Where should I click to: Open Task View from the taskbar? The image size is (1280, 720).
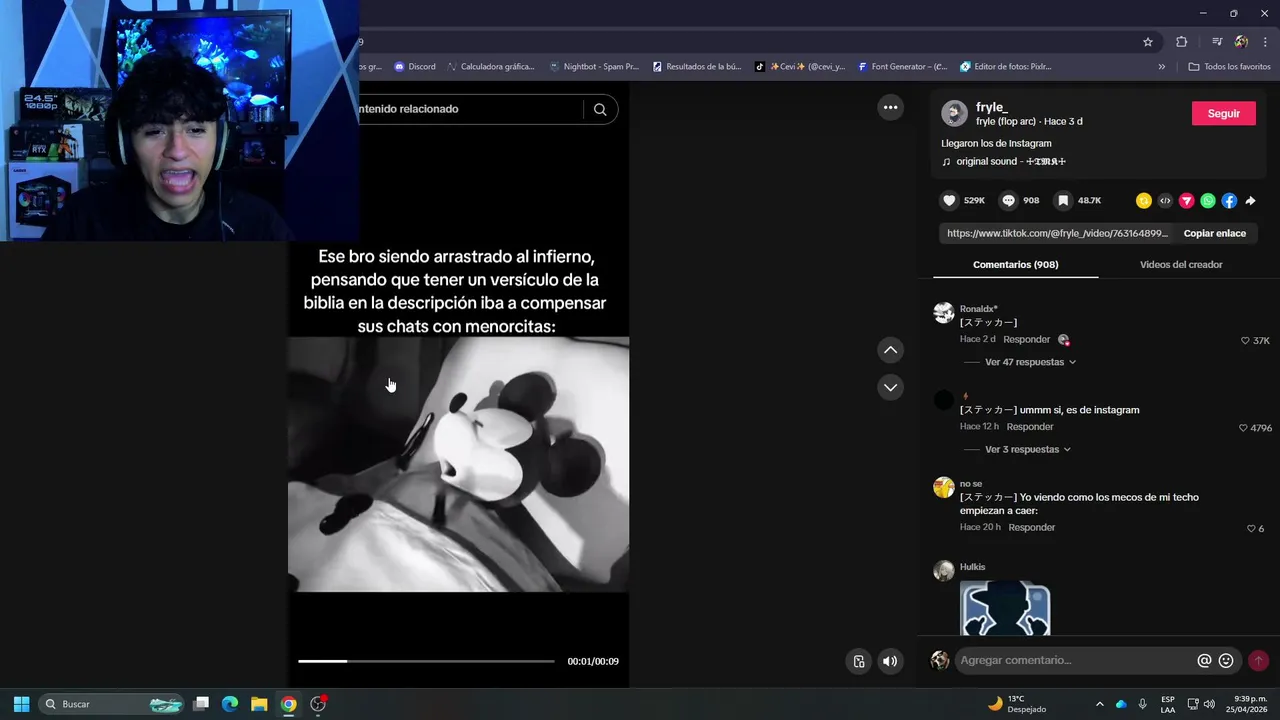point(201,704)
